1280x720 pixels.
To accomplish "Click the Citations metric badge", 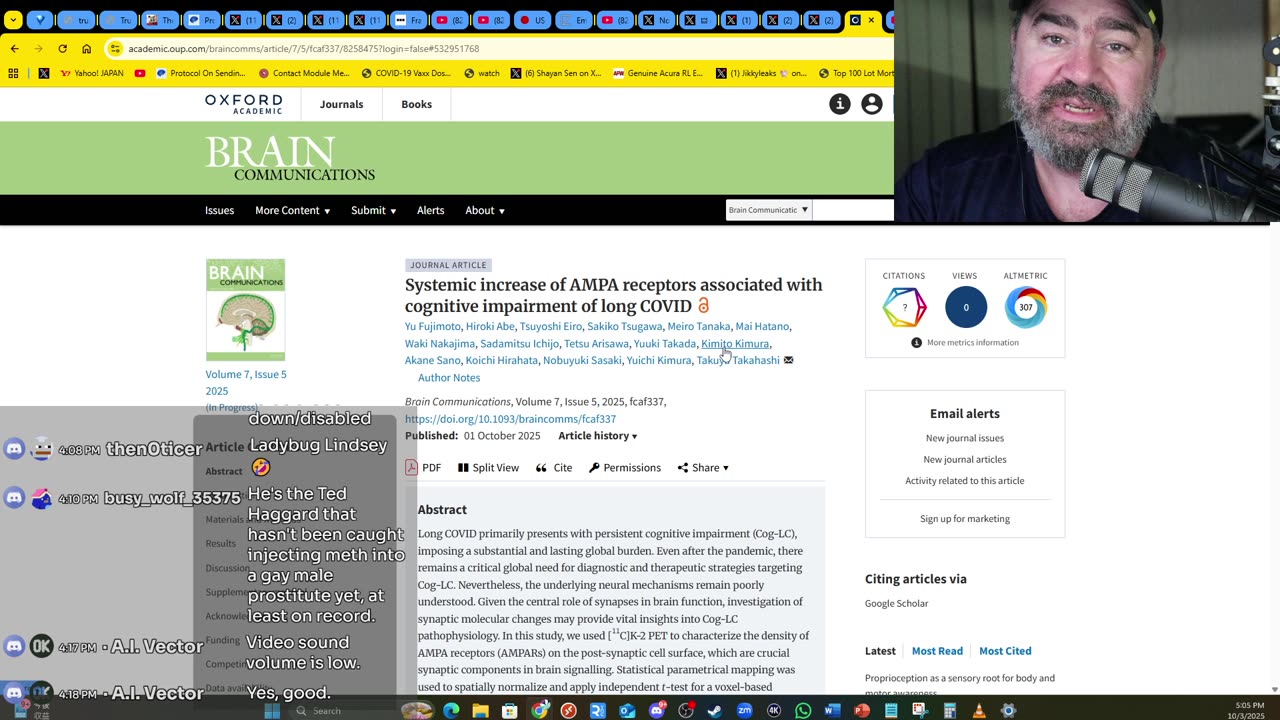I will pos(904,307).
